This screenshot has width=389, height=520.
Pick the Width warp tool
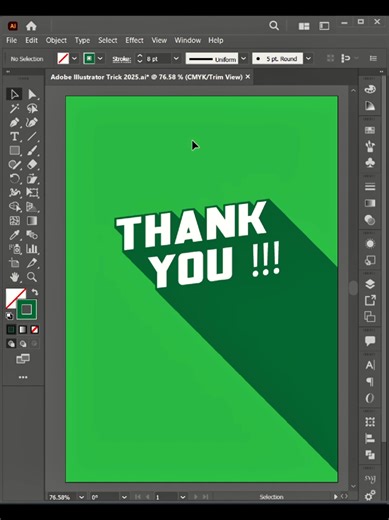14,193
